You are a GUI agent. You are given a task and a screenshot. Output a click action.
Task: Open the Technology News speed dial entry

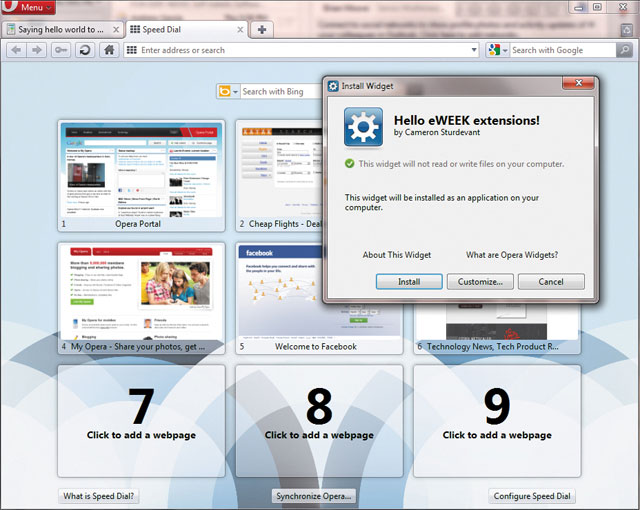(x=497, y=330)
